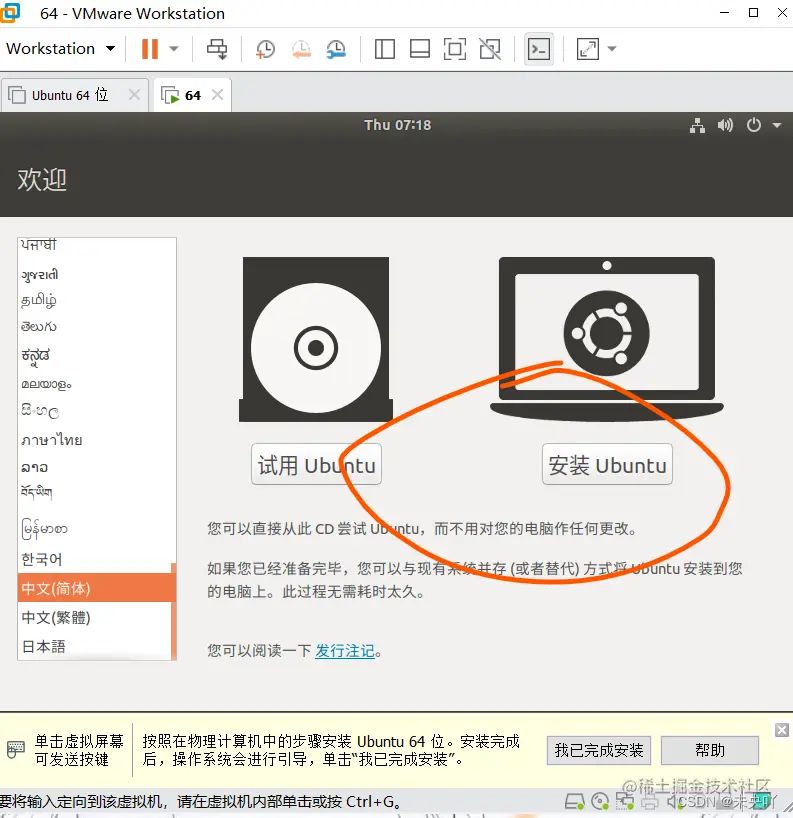
Task: Select മലയാളം in language list
Action: coord(94,384)
